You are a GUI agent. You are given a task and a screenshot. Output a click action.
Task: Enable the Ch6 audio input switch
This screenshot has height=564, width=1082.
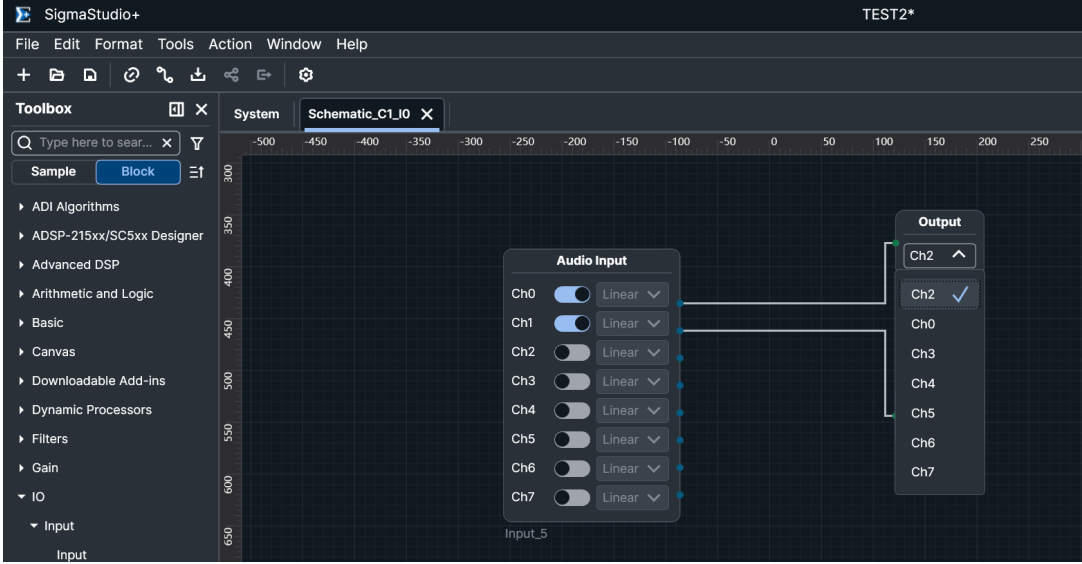point(572,469)
